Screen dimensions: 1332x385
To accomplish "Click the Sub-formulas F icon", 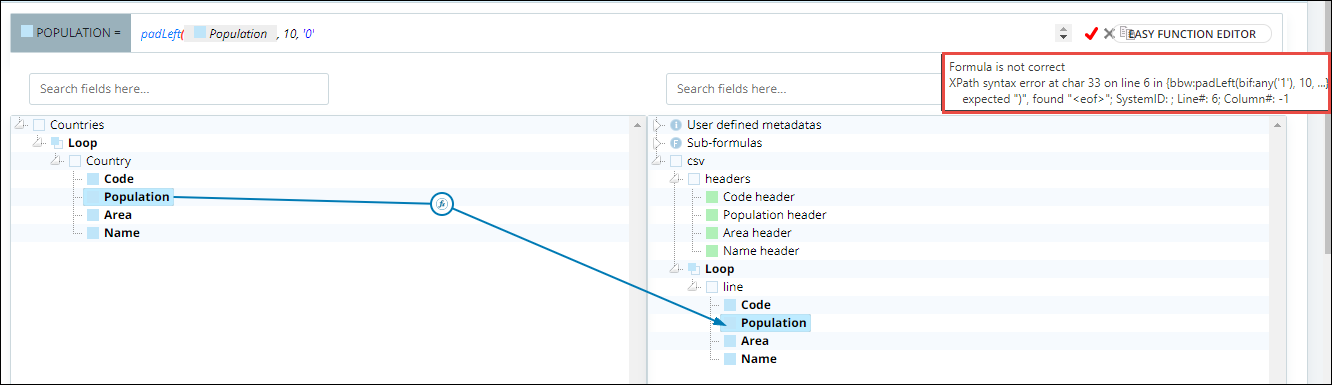I will [x=675, y=143].
